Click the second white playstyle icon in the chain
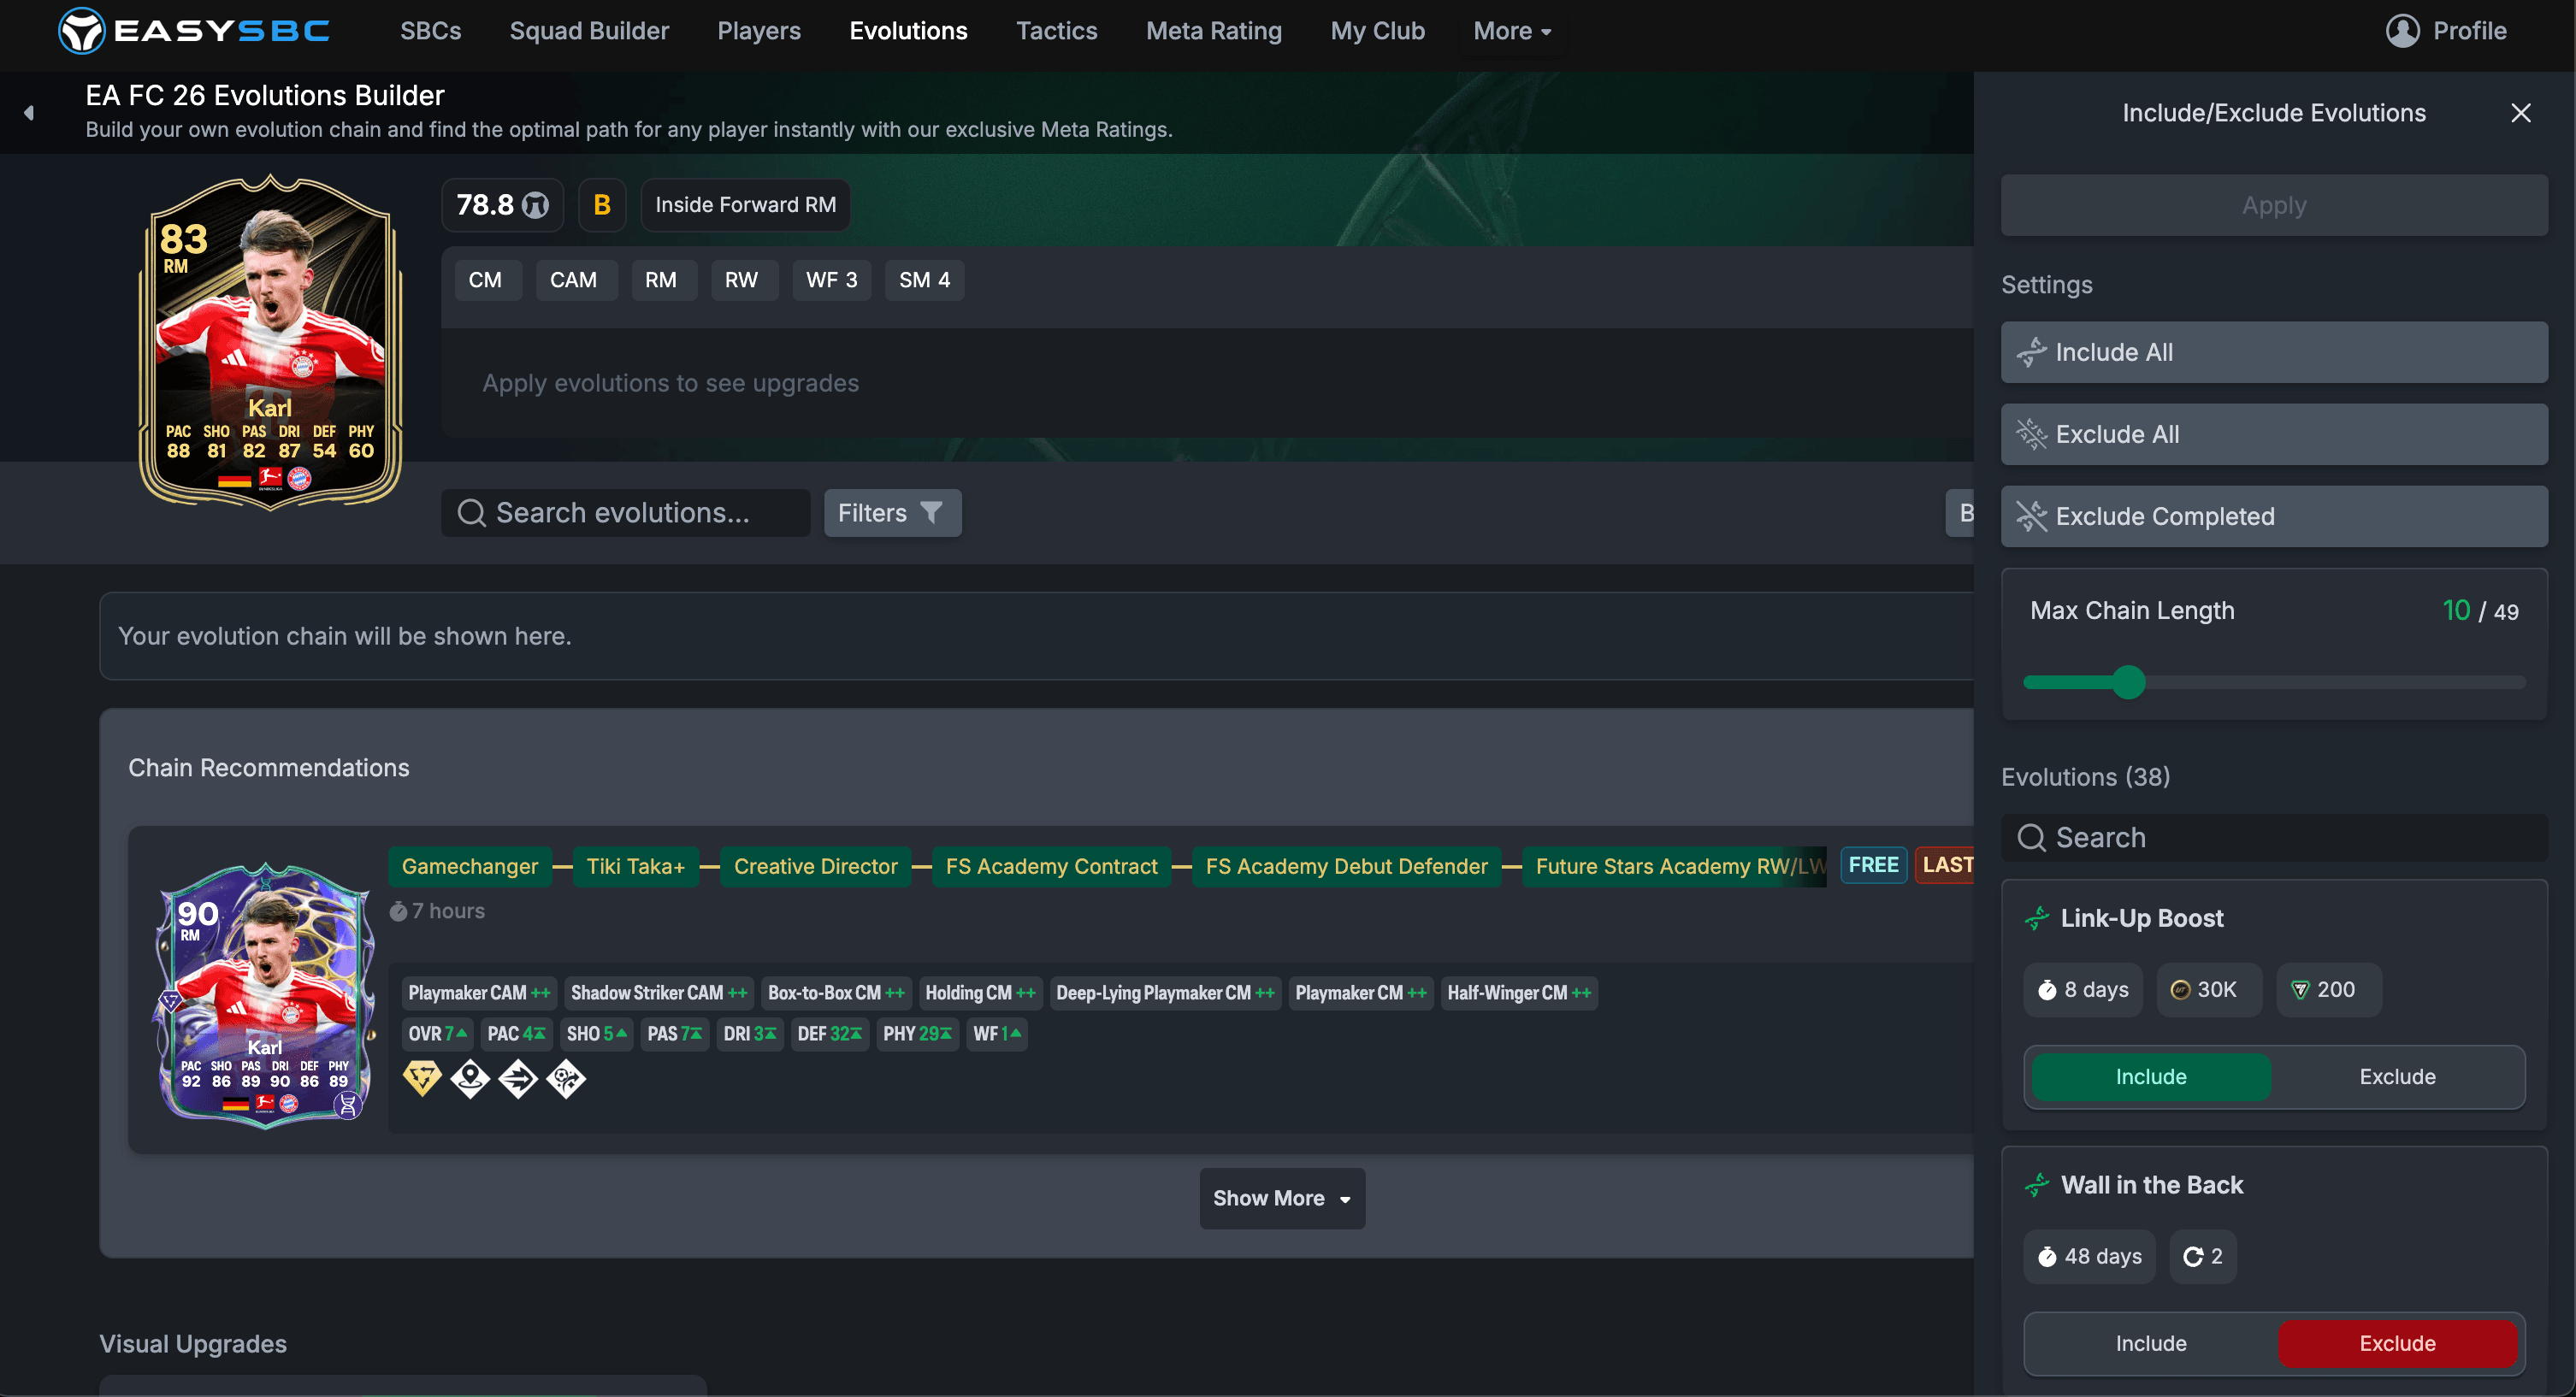The image size is (2576, 1397). coord(470,1078)
